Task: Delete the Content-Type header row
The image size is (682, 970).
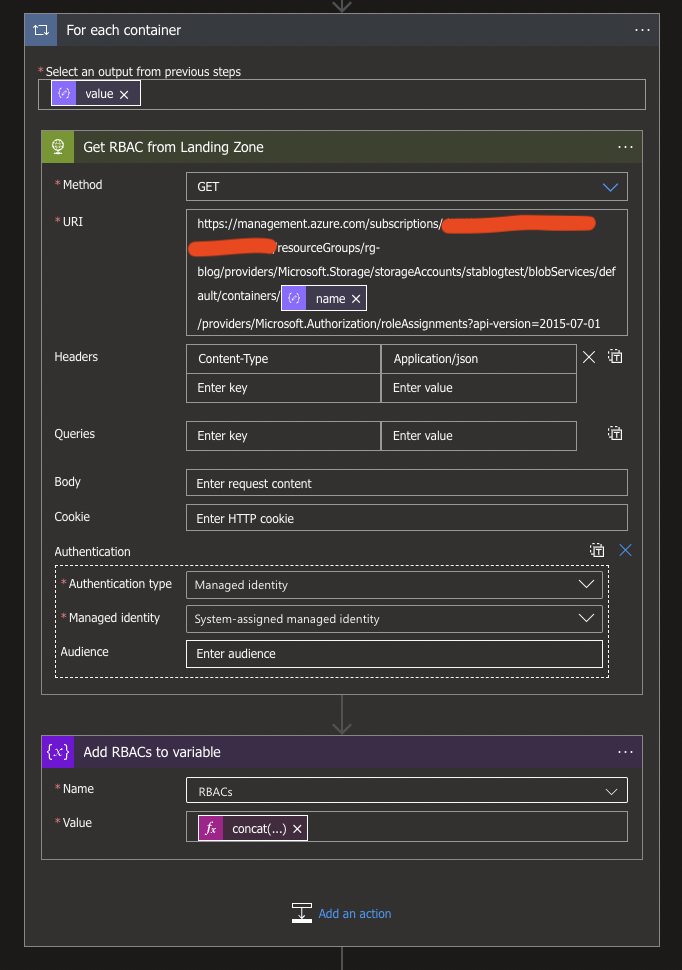Action: pos(589,357)
